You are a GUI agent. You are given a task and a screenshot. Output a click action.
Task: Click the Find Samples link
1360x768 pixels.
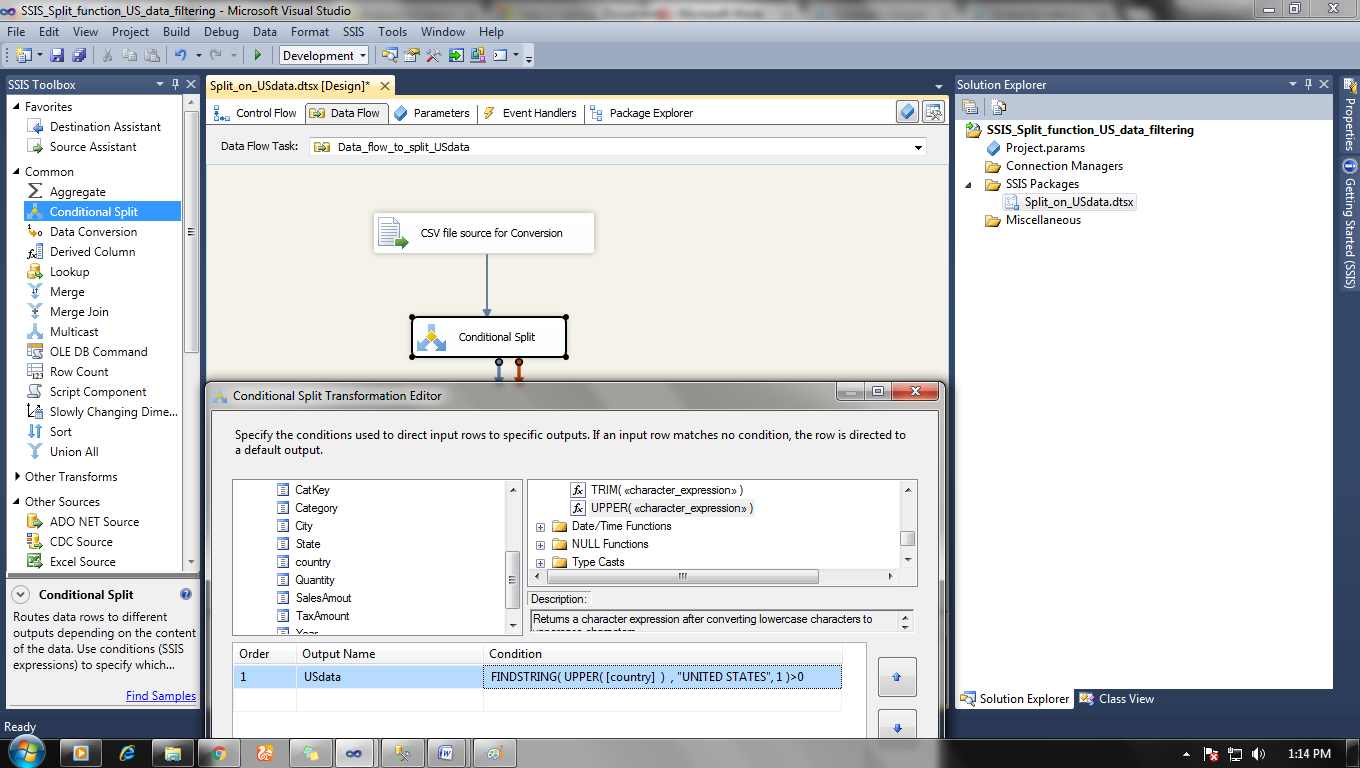161,696
